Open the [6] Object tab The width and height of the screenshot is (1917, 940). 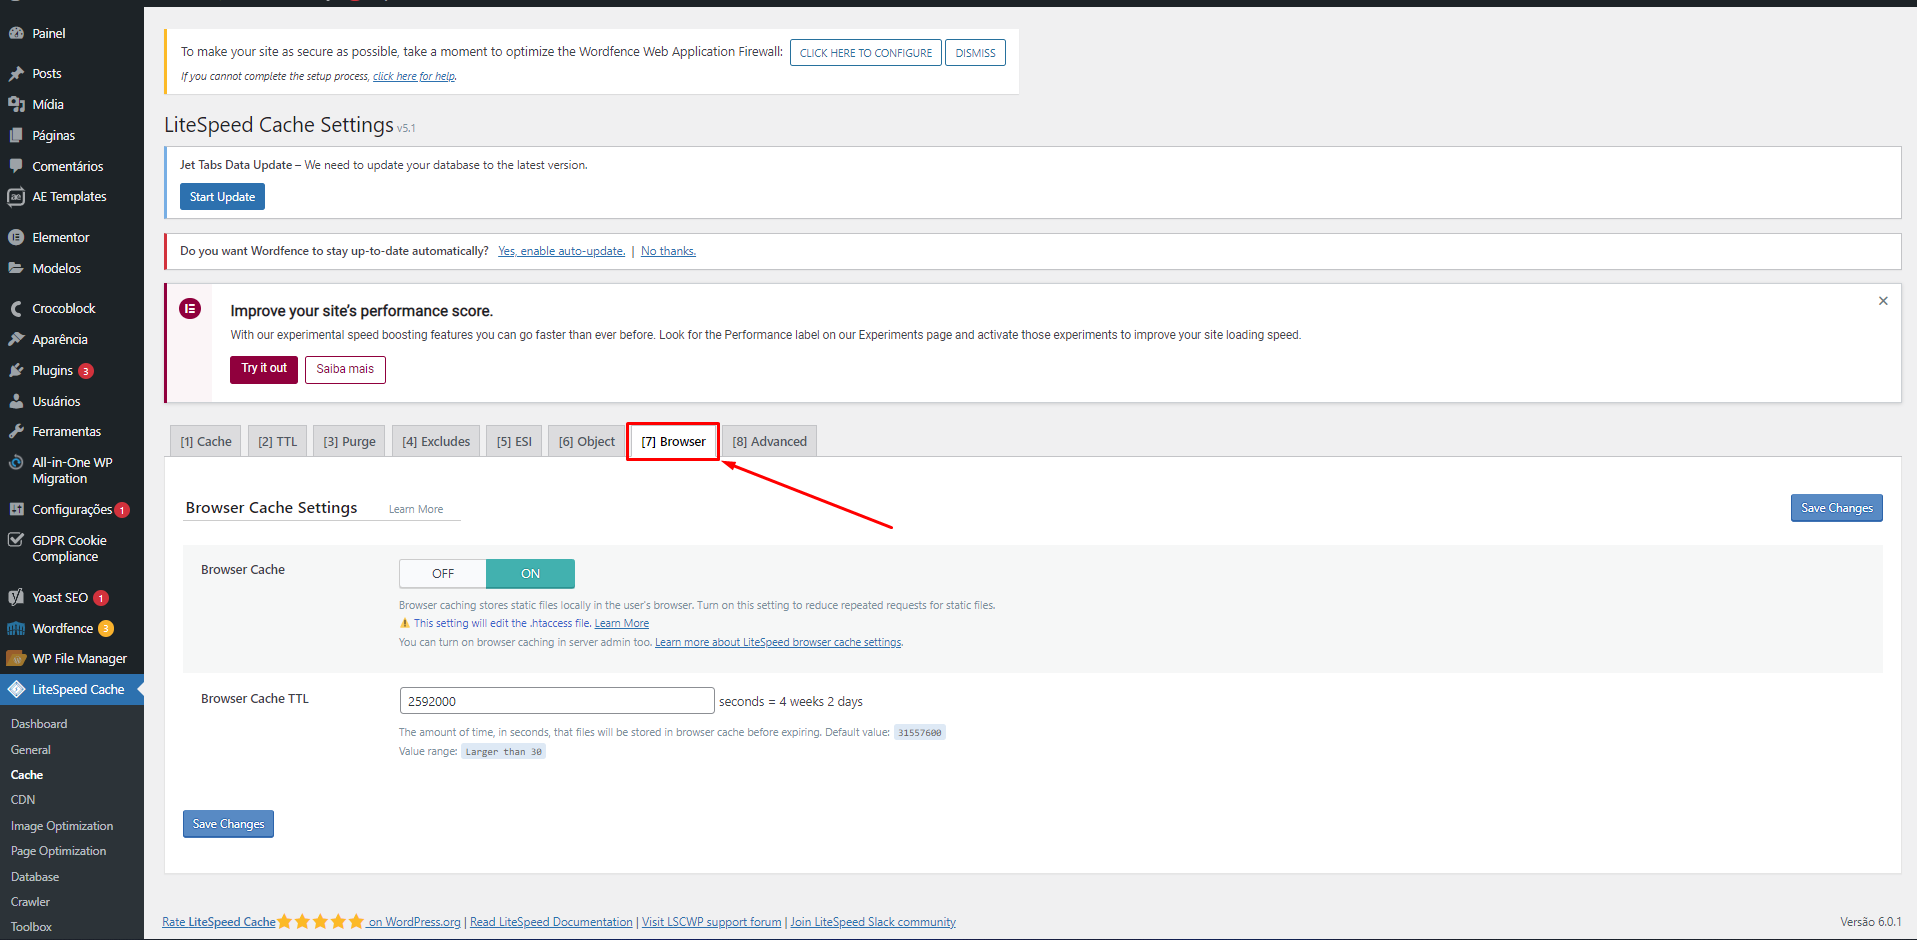click(x=586, y=441)
